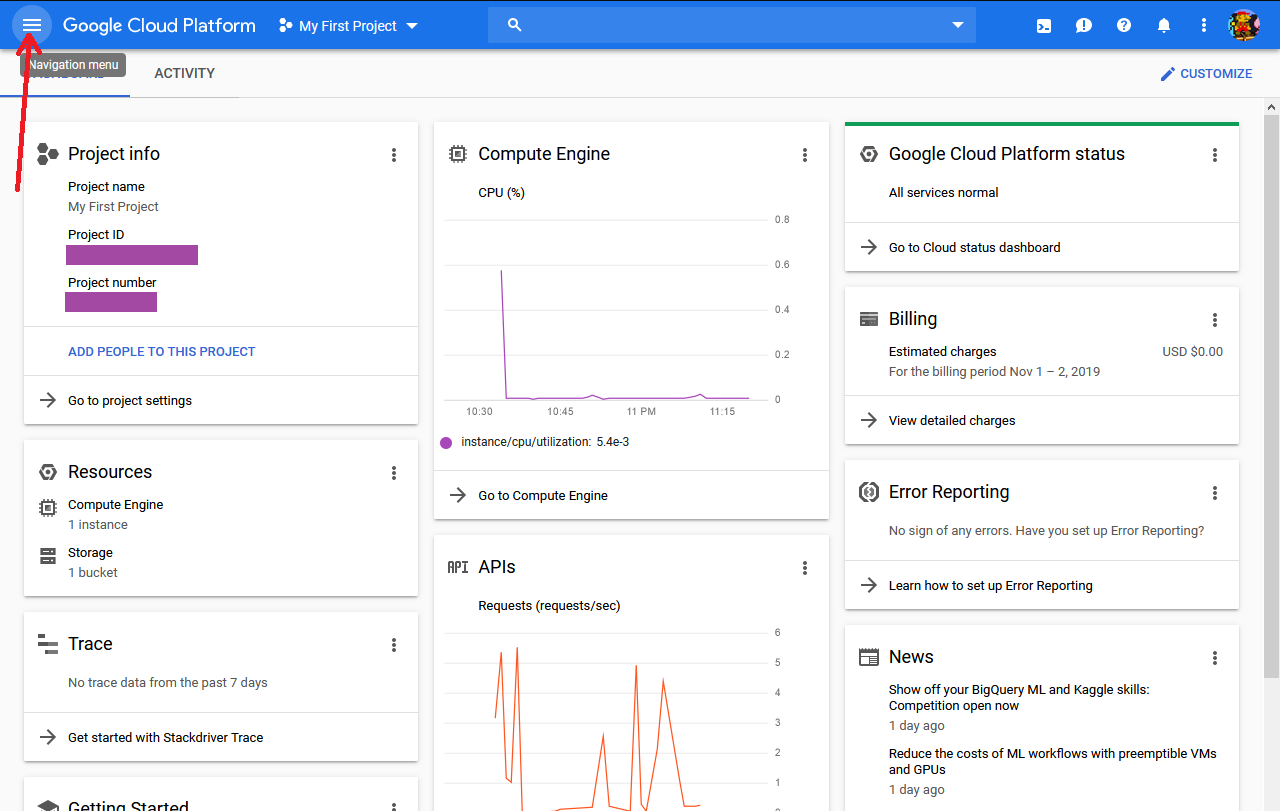Open Compute Engine card options menu
1280x811 pixels.
805,155
